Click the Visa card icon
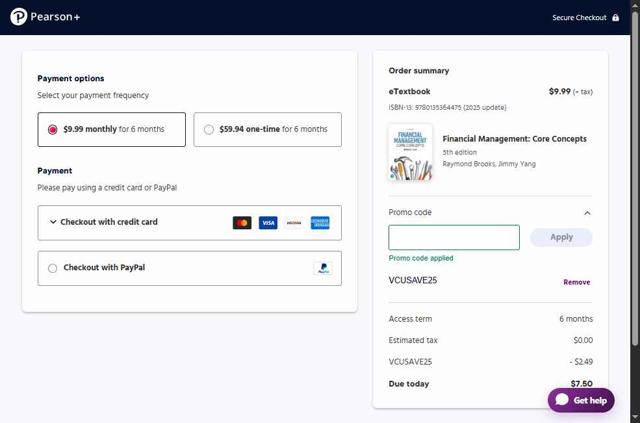Image resolution: width=640 pixels, height=423 pixels. pos(268,223)
